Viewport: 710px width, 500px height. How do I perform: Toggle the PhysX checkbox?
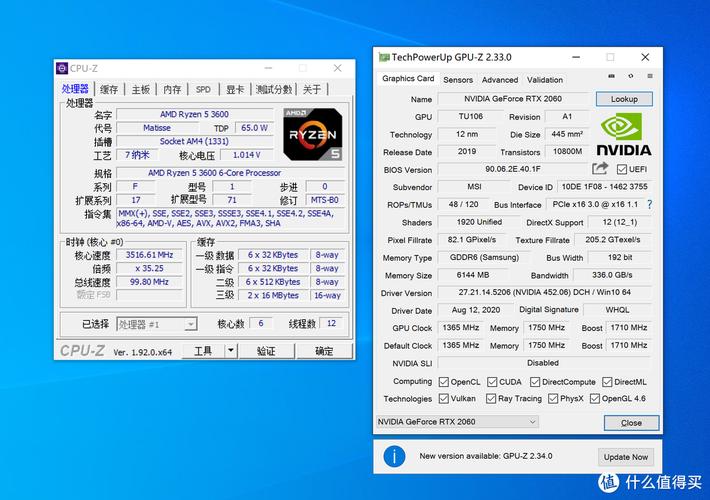(553, 399)
